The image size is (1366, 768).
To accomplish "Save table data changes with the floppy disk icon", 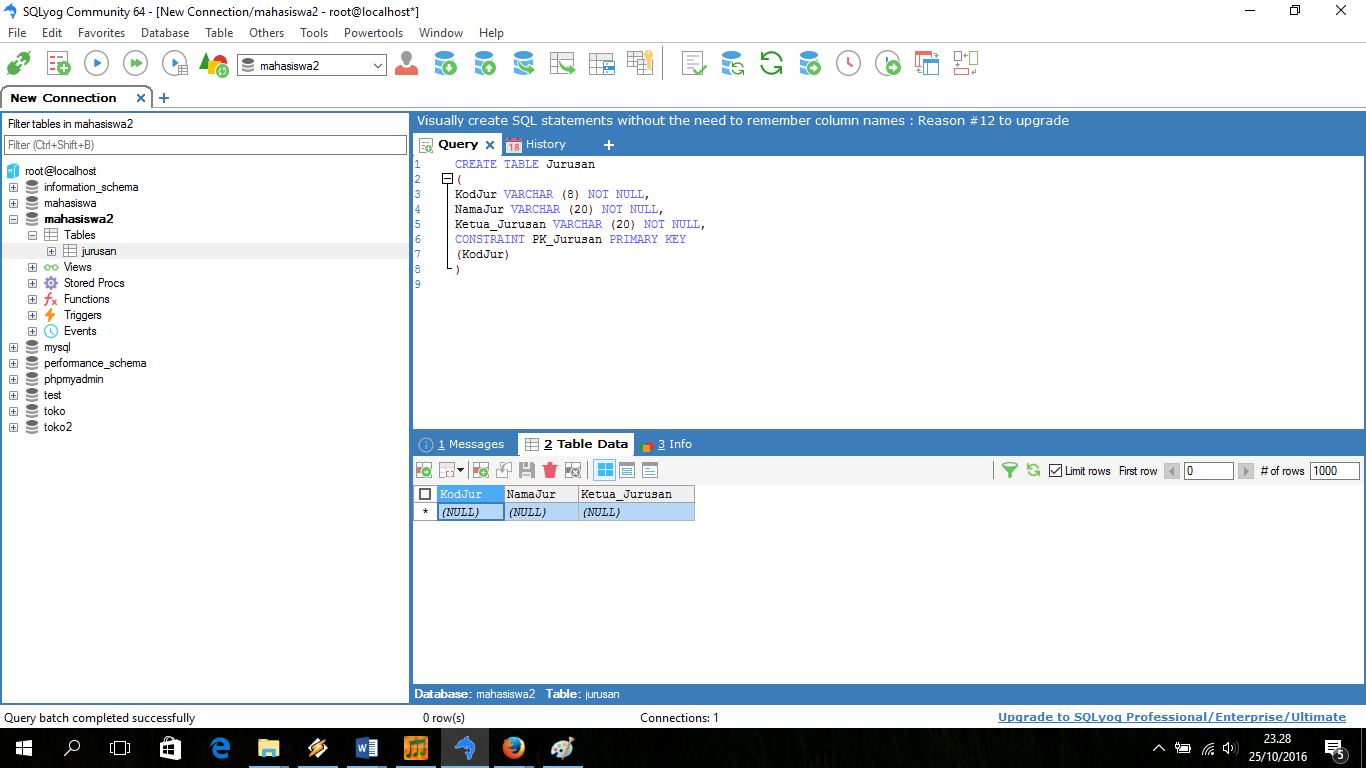I will click(527, 470).
